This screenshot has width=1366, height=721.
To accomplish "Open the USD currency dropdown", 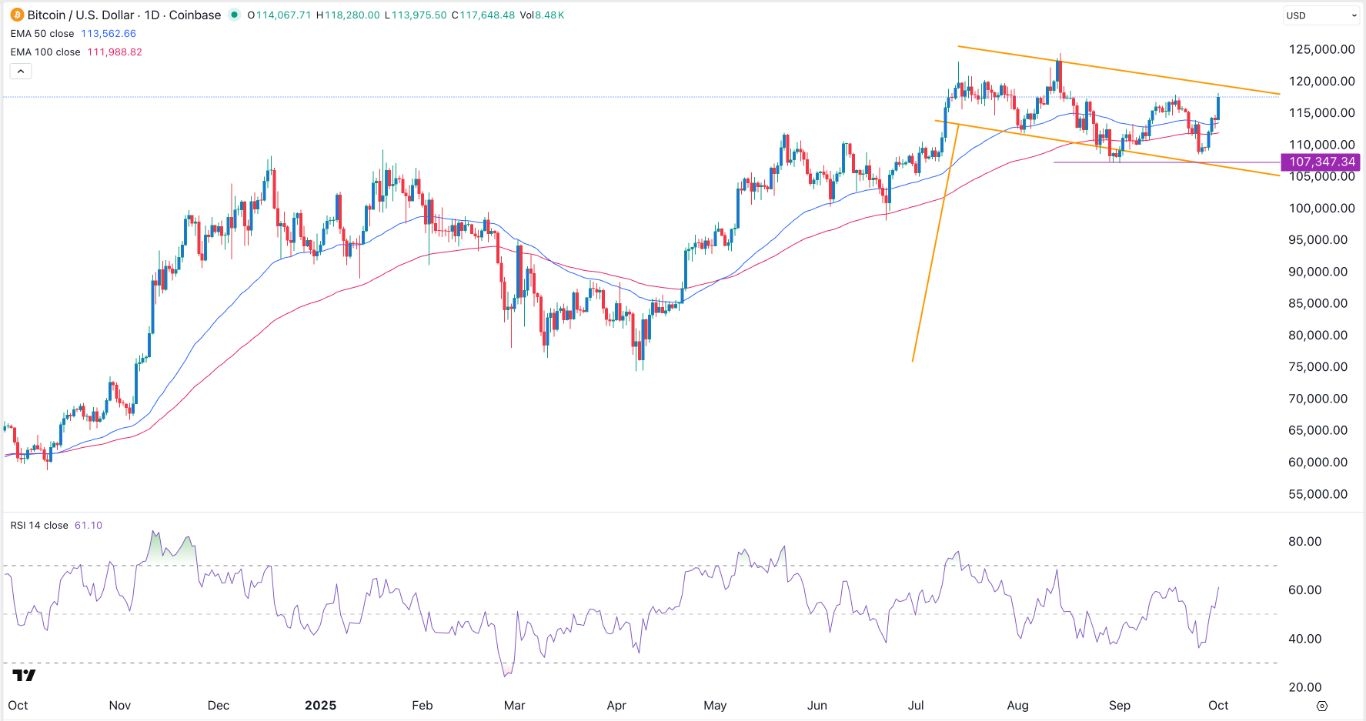I will tap(1318, 15).
